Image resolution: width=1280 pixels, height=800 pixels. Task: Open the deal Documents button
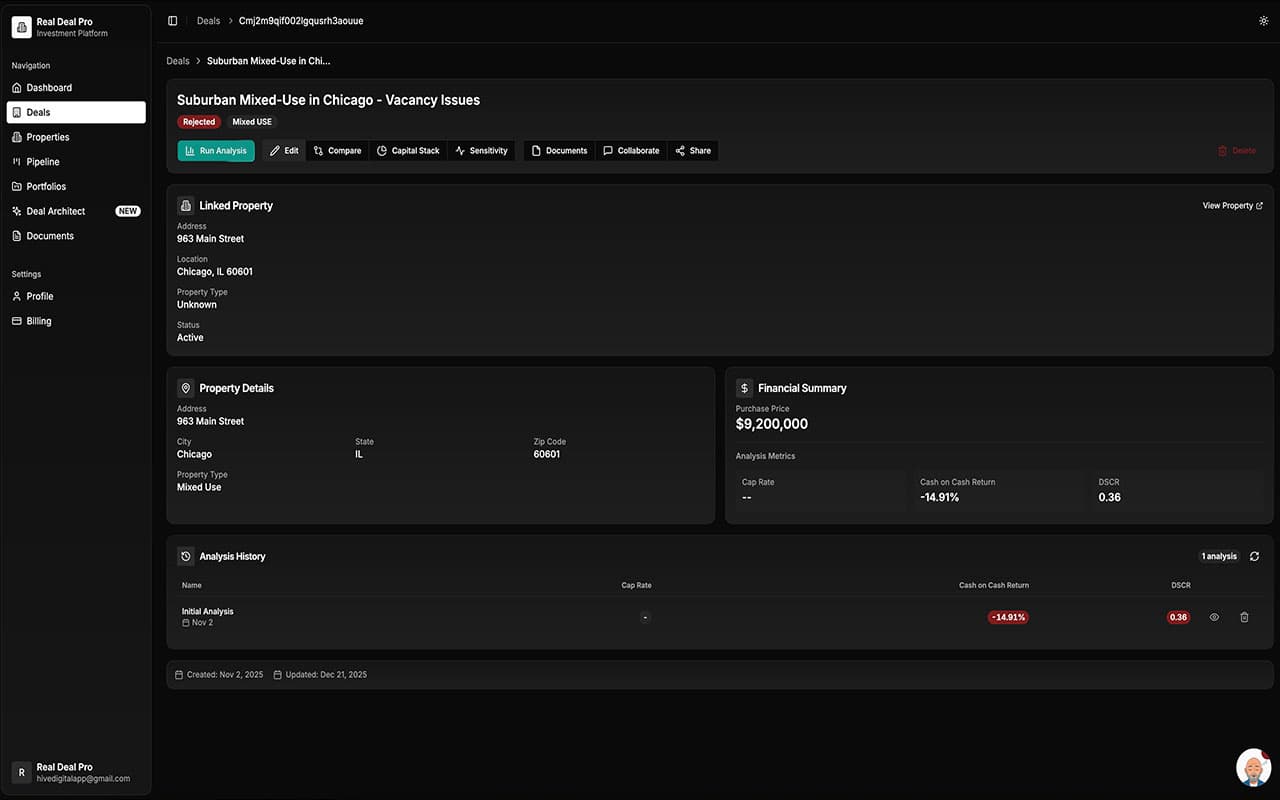pyautogui.click(x=559, y=151)
